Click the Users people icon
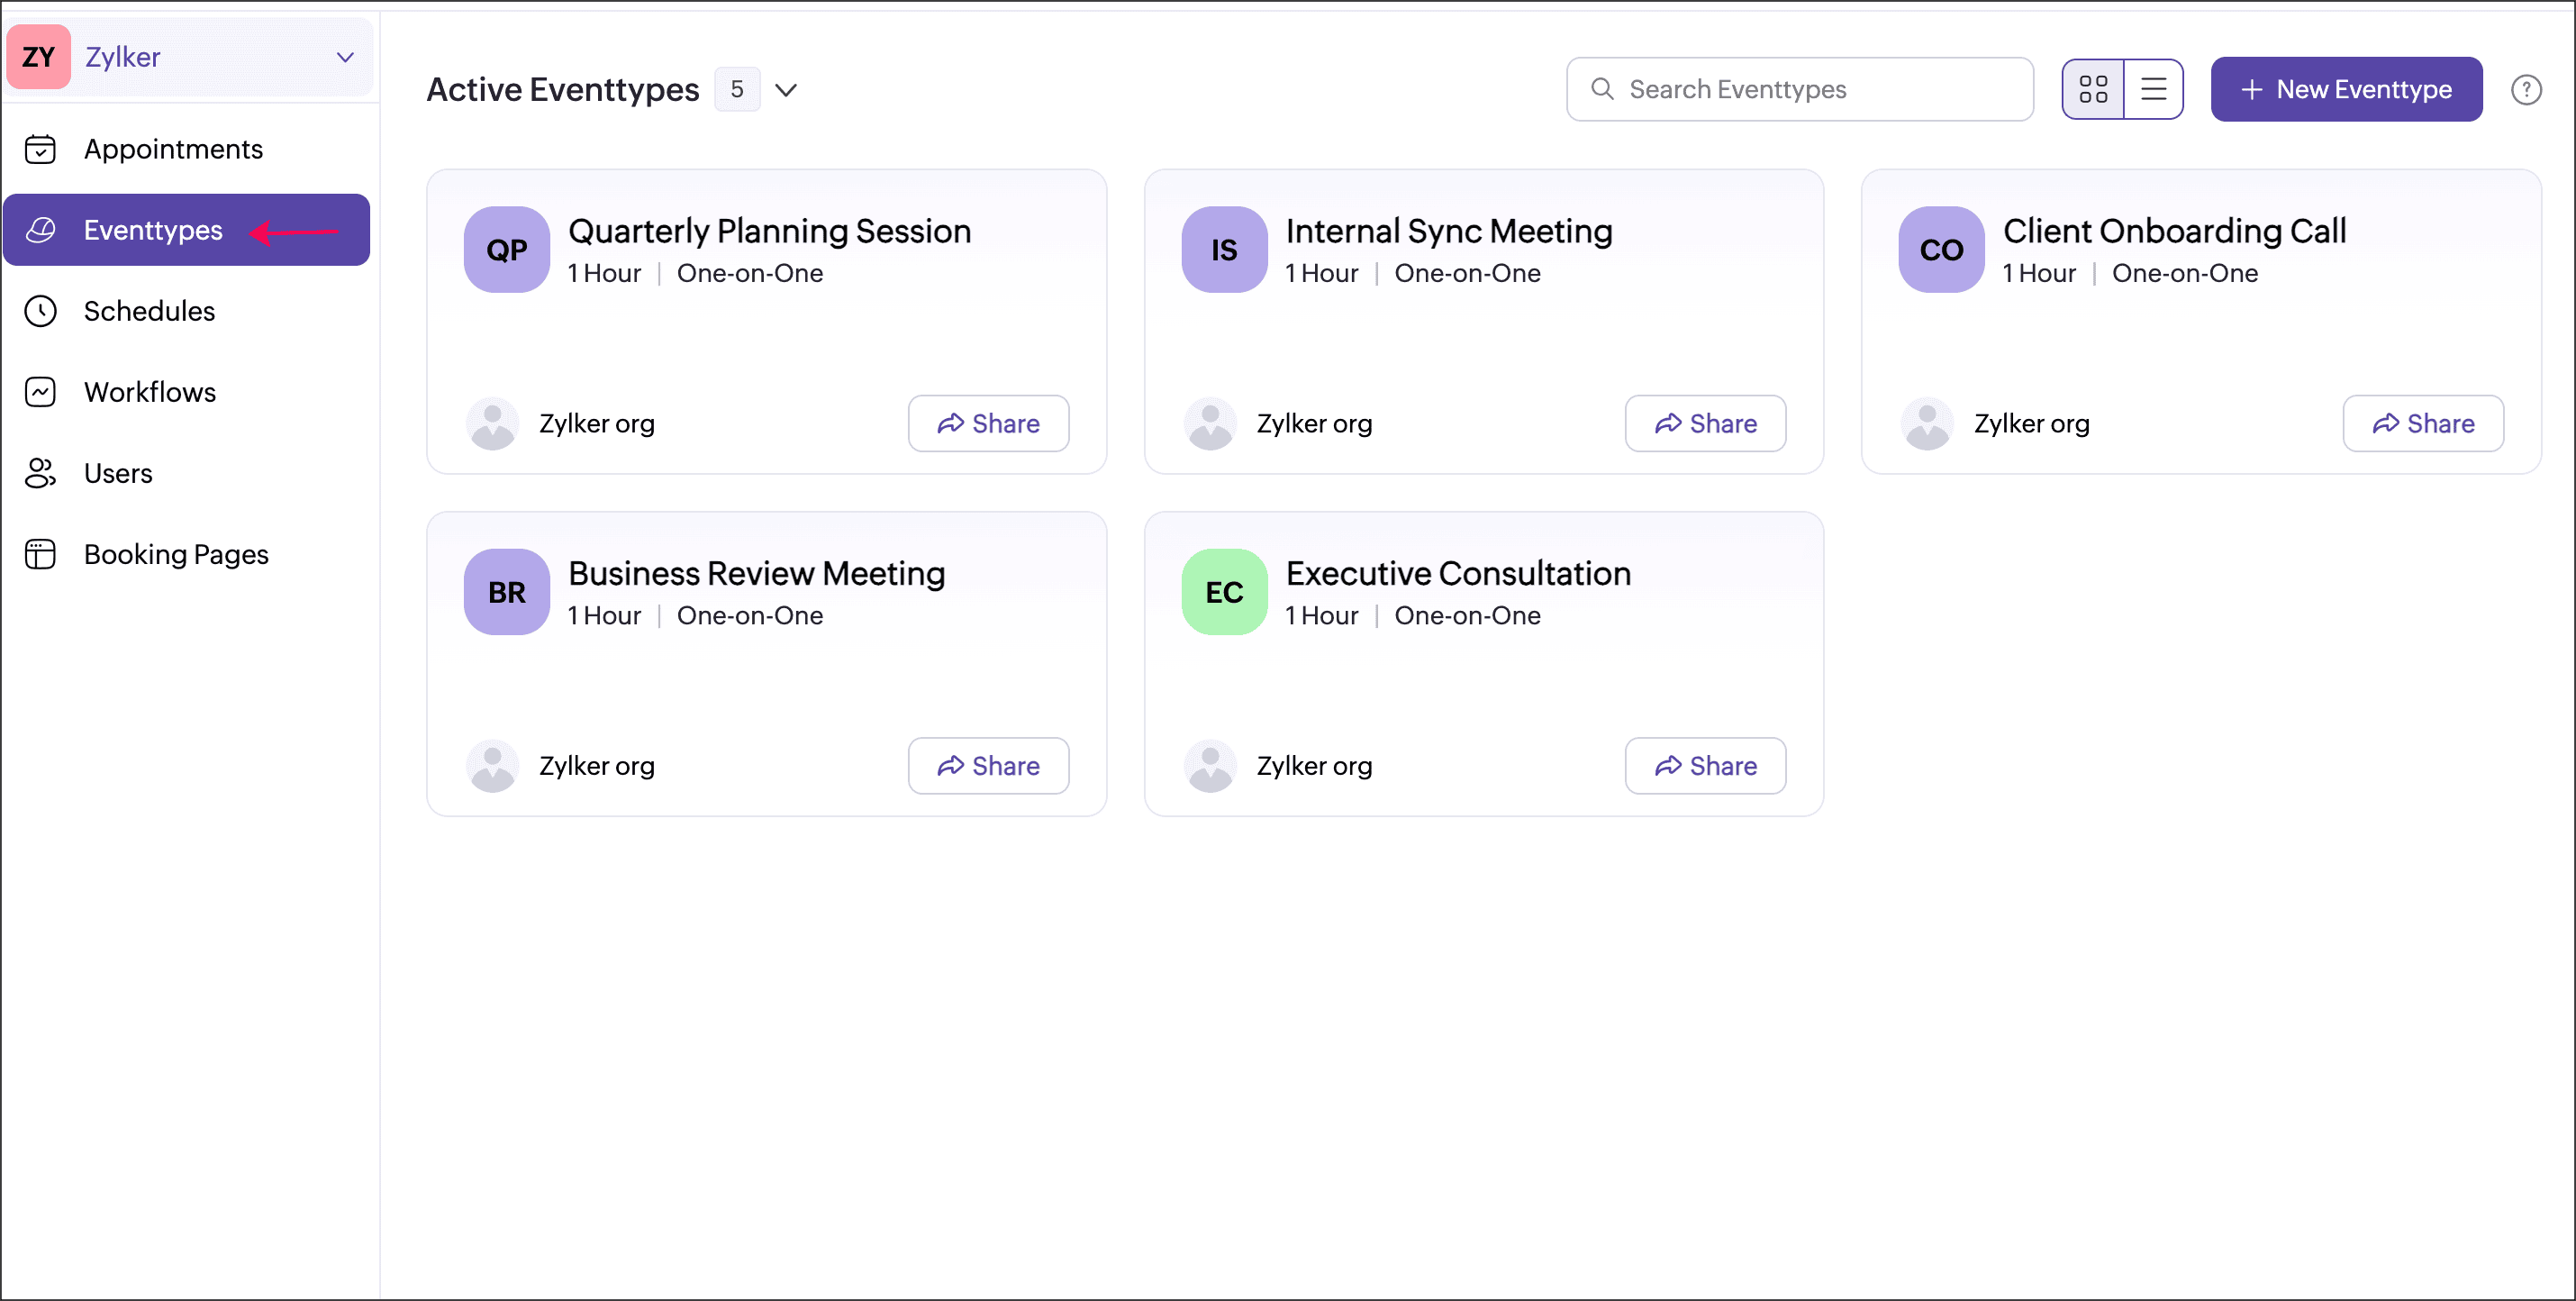This screenshot has width=2576, height=1301. (40, 473)
